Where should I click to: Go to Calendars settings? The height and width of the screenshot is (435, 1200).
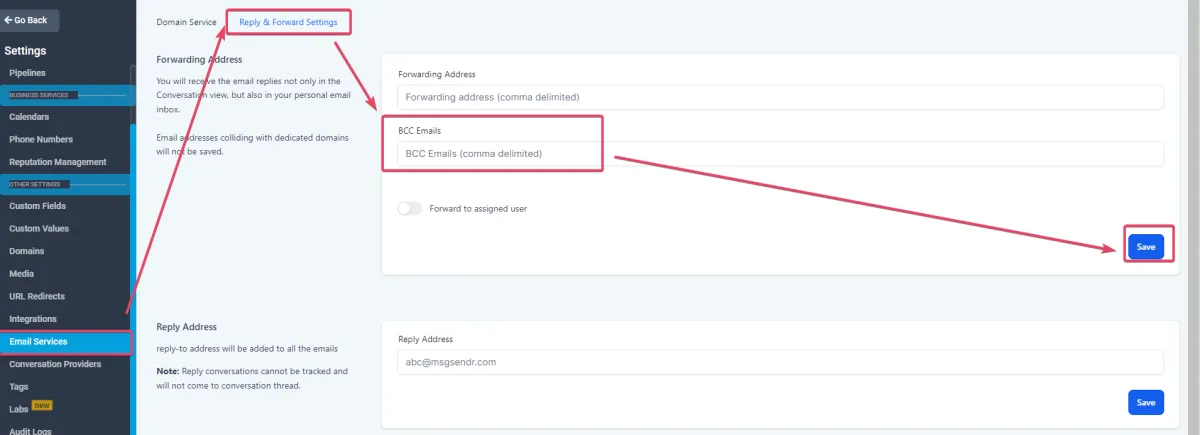coord(29,117)
